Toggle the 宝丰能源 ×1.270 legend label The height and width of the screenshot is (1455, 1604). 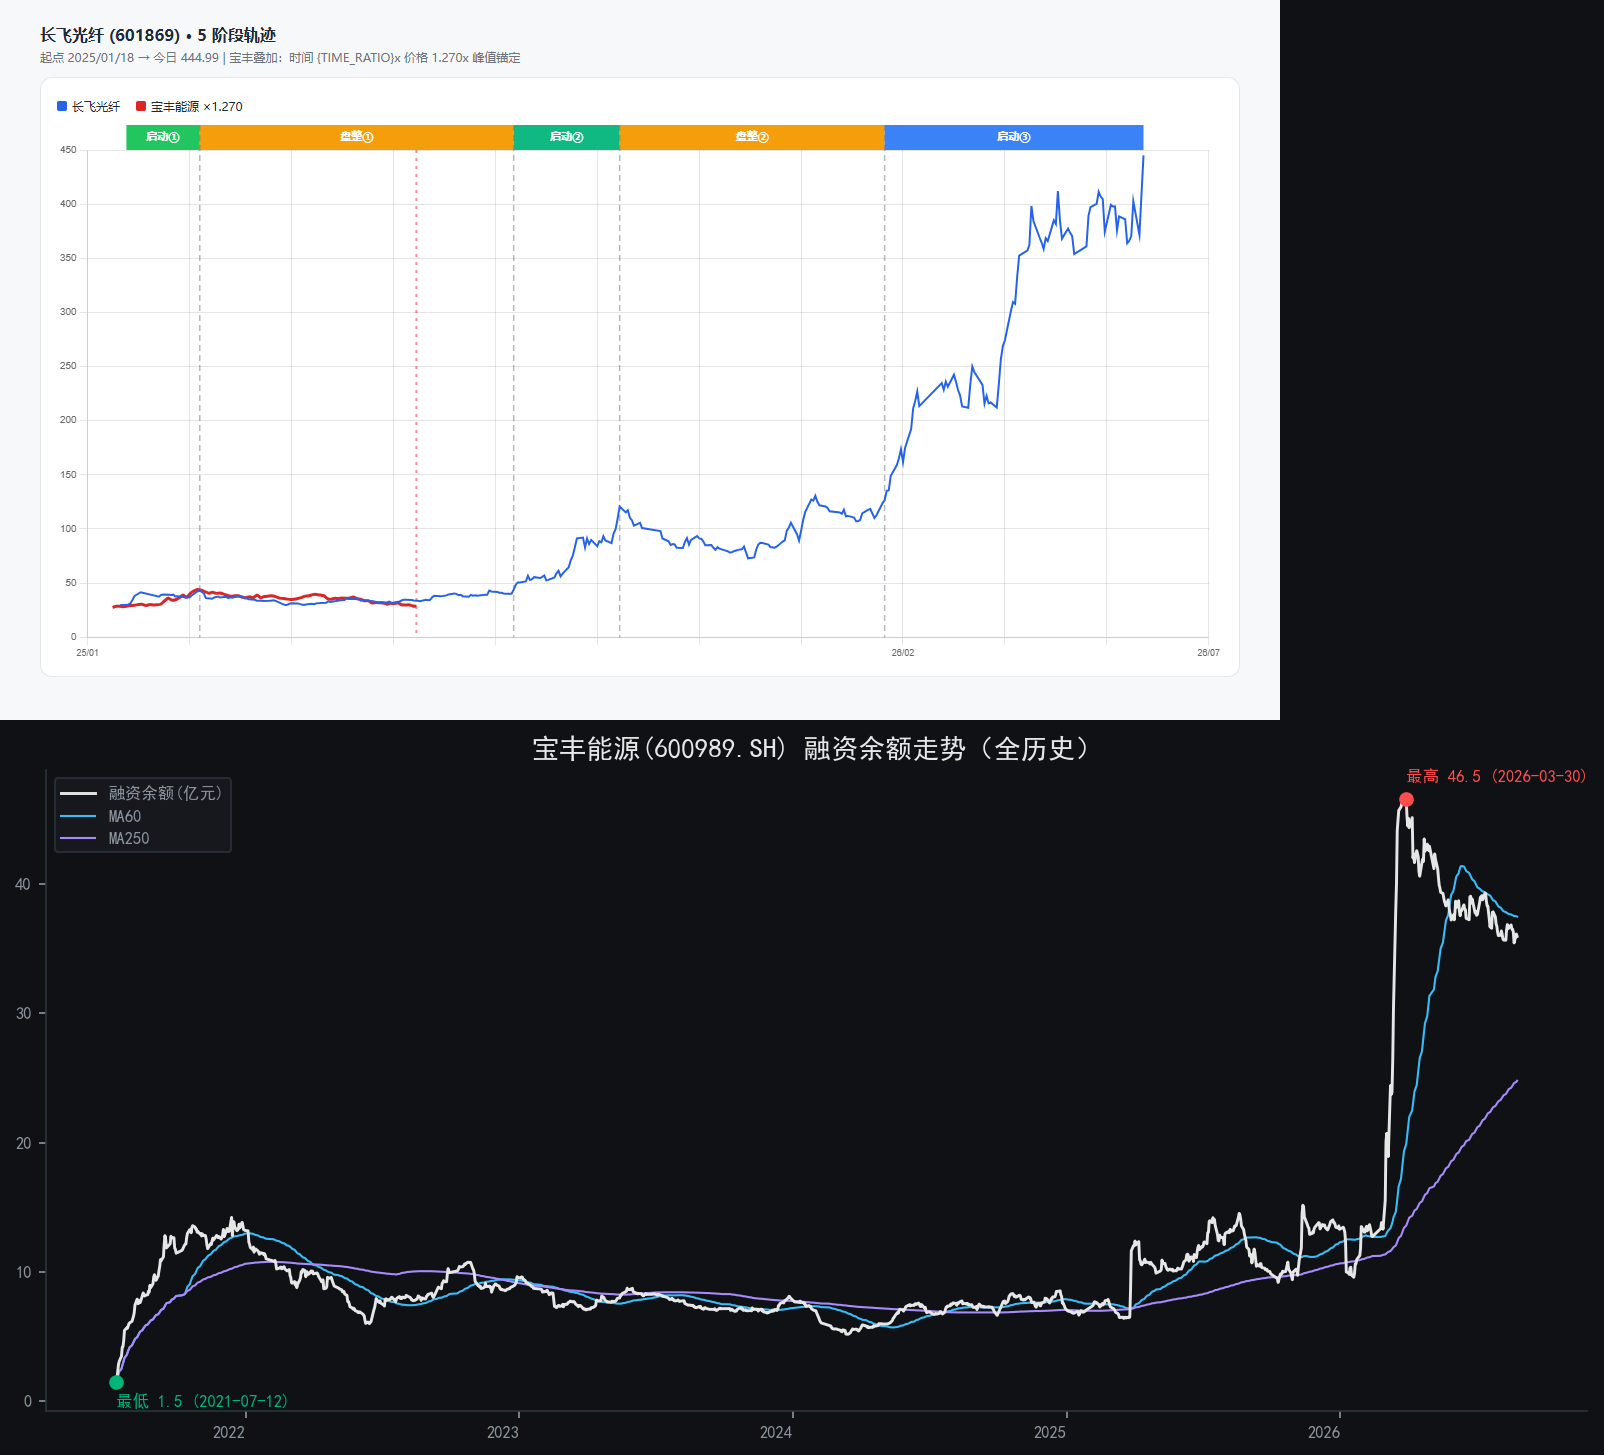tap(197, 107)
